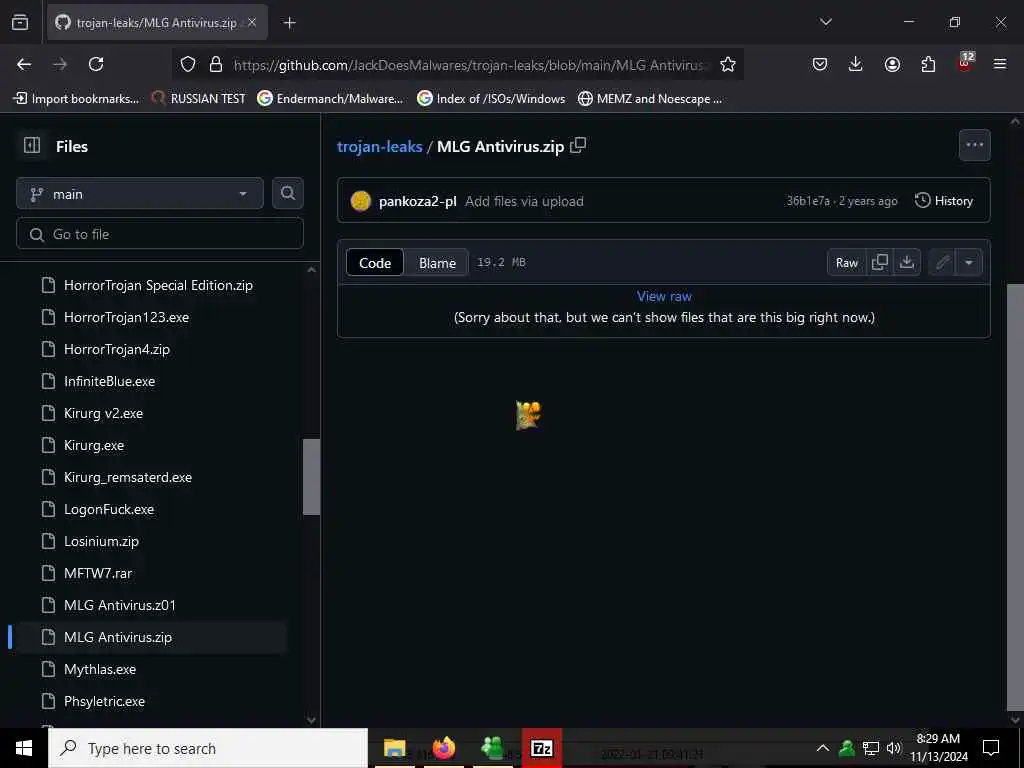
Task: Copy raw file contents icon
Action: click(880, 262)
